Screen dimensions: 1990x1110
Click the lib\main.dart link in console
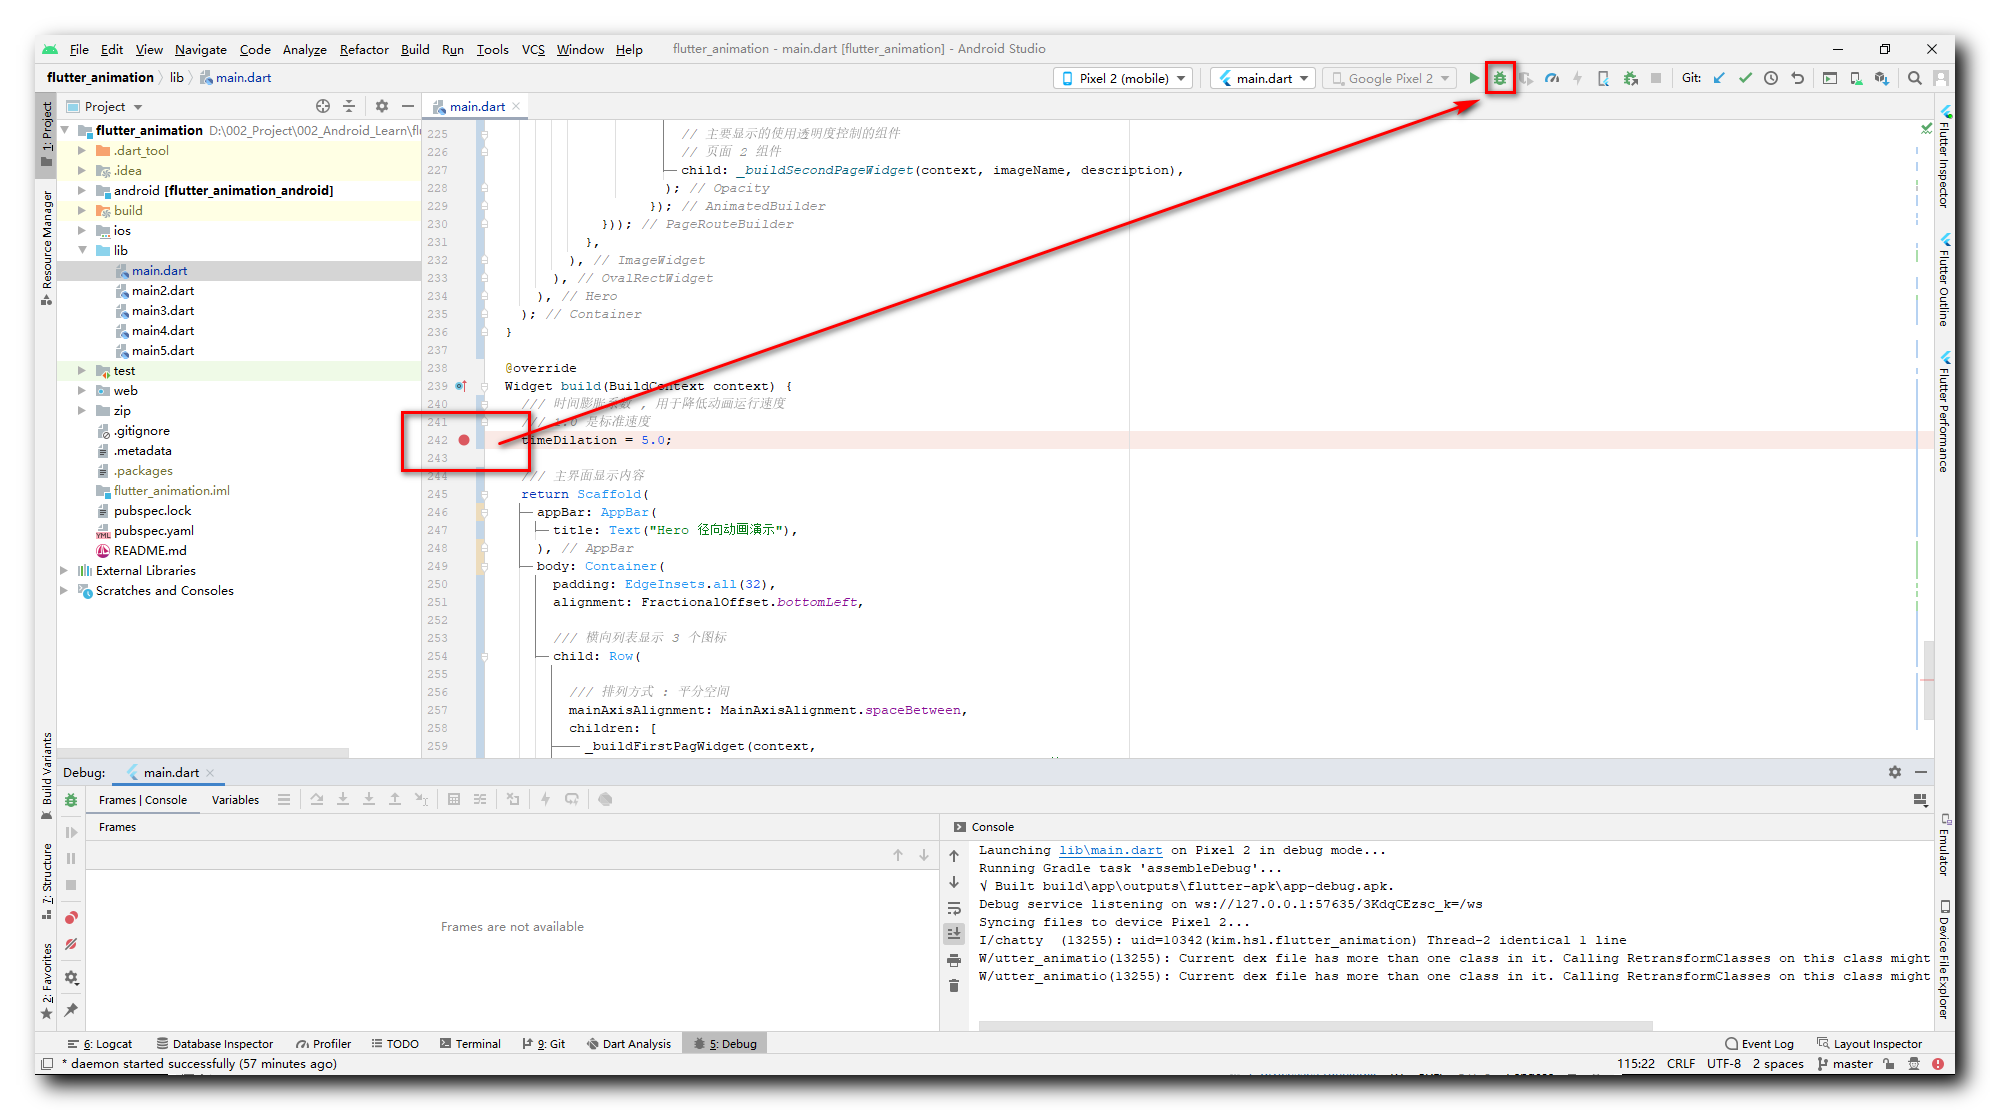[x=1110, y=850]
